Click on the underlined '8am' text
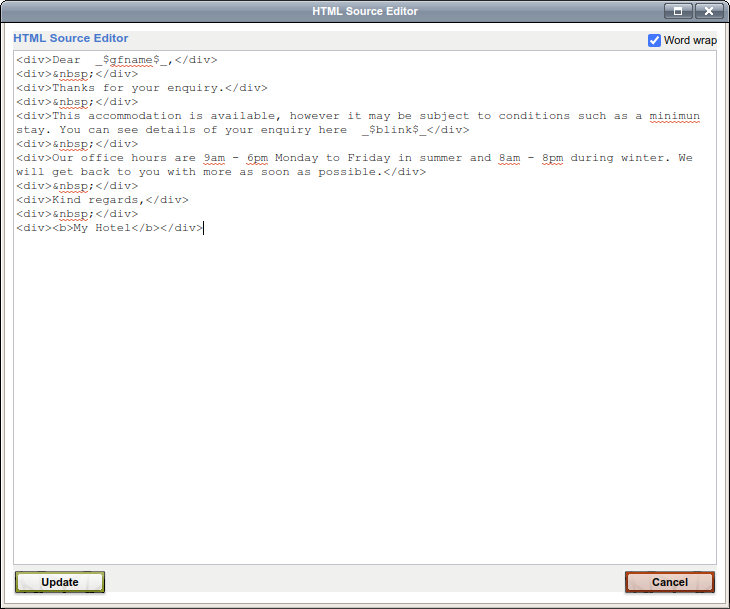 [x=510, y=158]
